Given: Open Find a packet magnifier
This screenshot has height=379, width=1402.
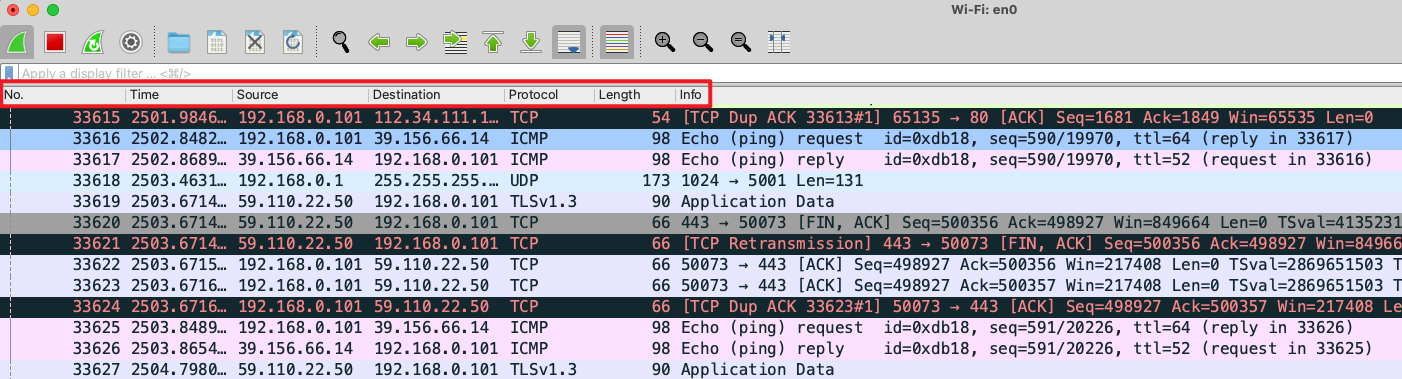Looking at the screenshot, I should pos(342,42).
